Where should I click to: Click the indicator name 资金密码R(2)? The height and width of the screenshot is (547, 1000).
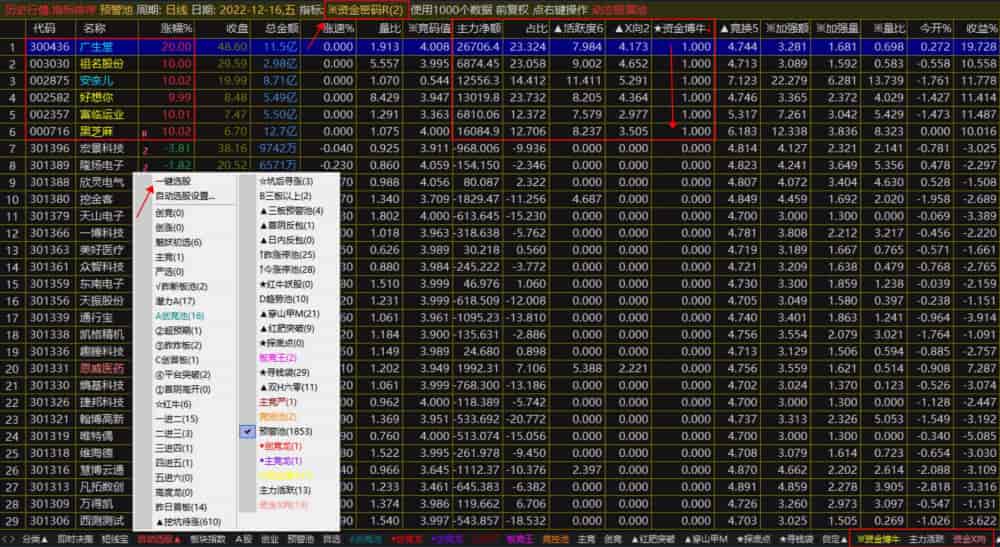365,10
